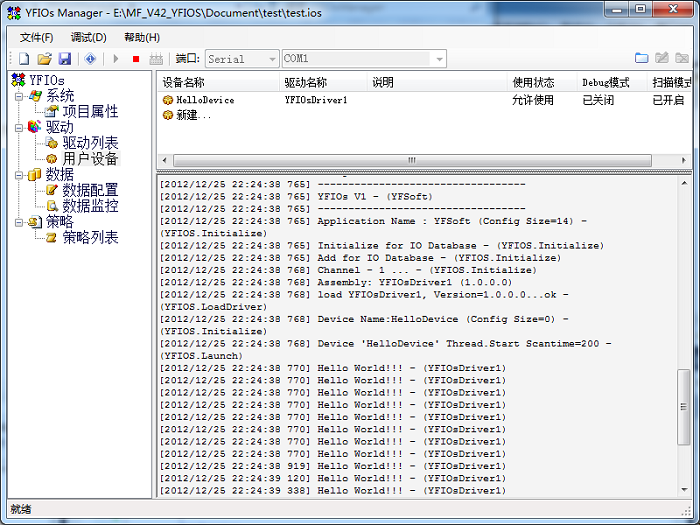The height and width of the screenshot is (525, 700).
Task: Click the 项目属性 icon
Action: [52, 111]
